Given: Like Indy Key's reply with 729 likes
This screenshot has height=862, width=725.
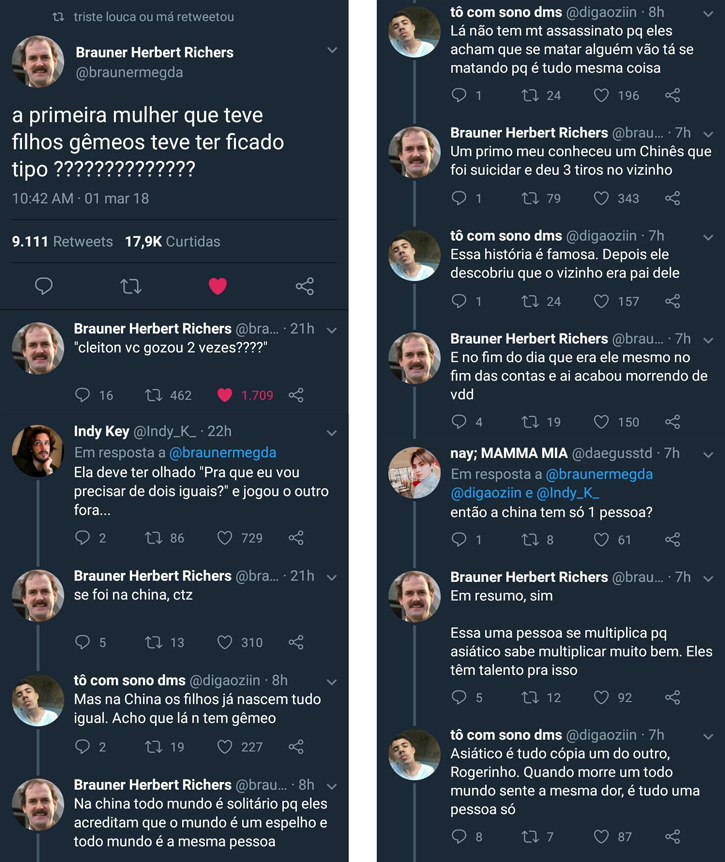Looking at the screenshot, I should (x=226, y=538).
